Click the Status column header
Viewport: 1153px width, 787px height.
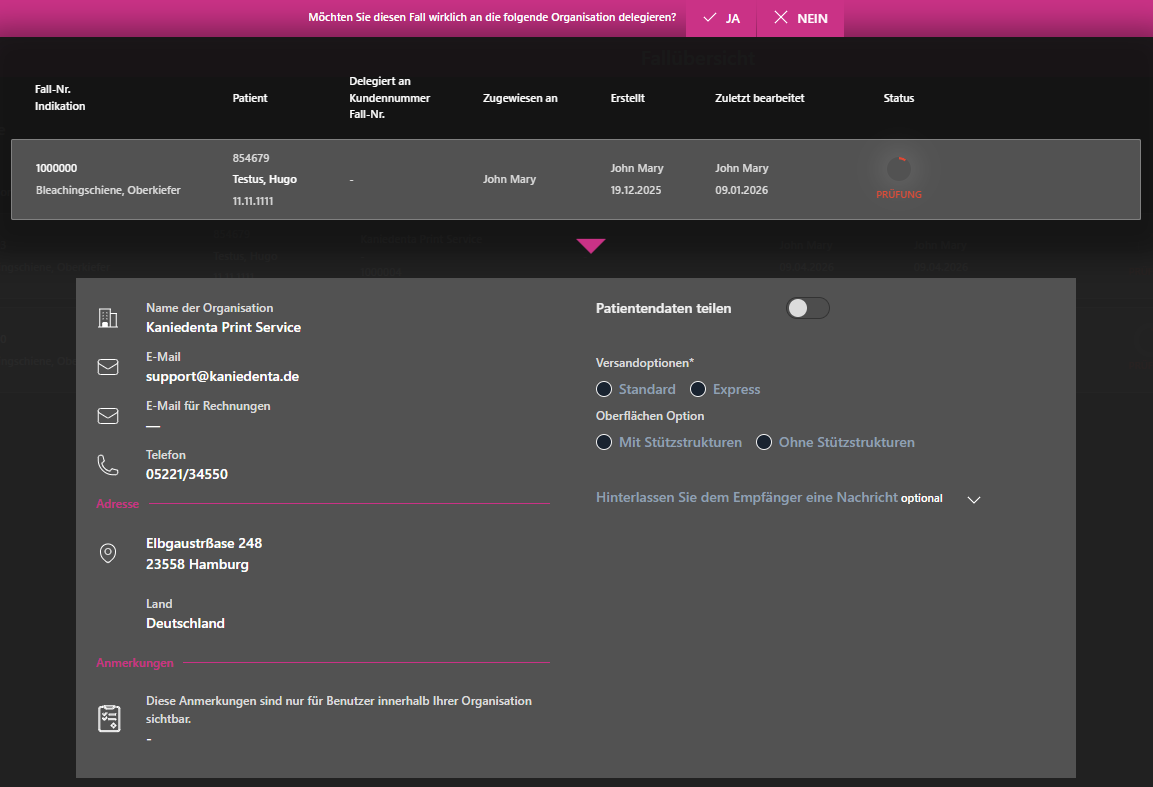point(898,98)
